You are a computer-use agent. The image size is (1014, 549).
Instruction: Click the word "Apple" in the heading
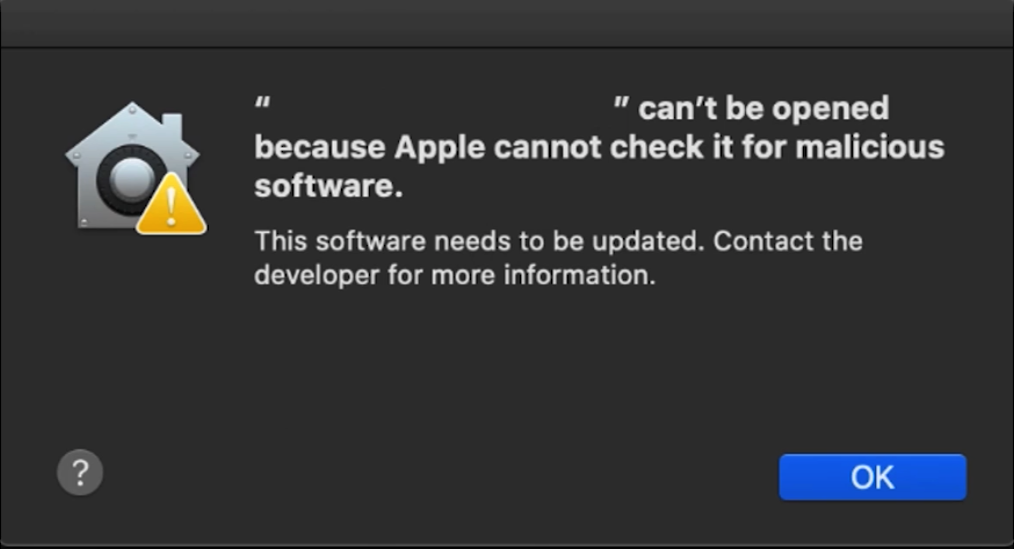coord(440,148)
